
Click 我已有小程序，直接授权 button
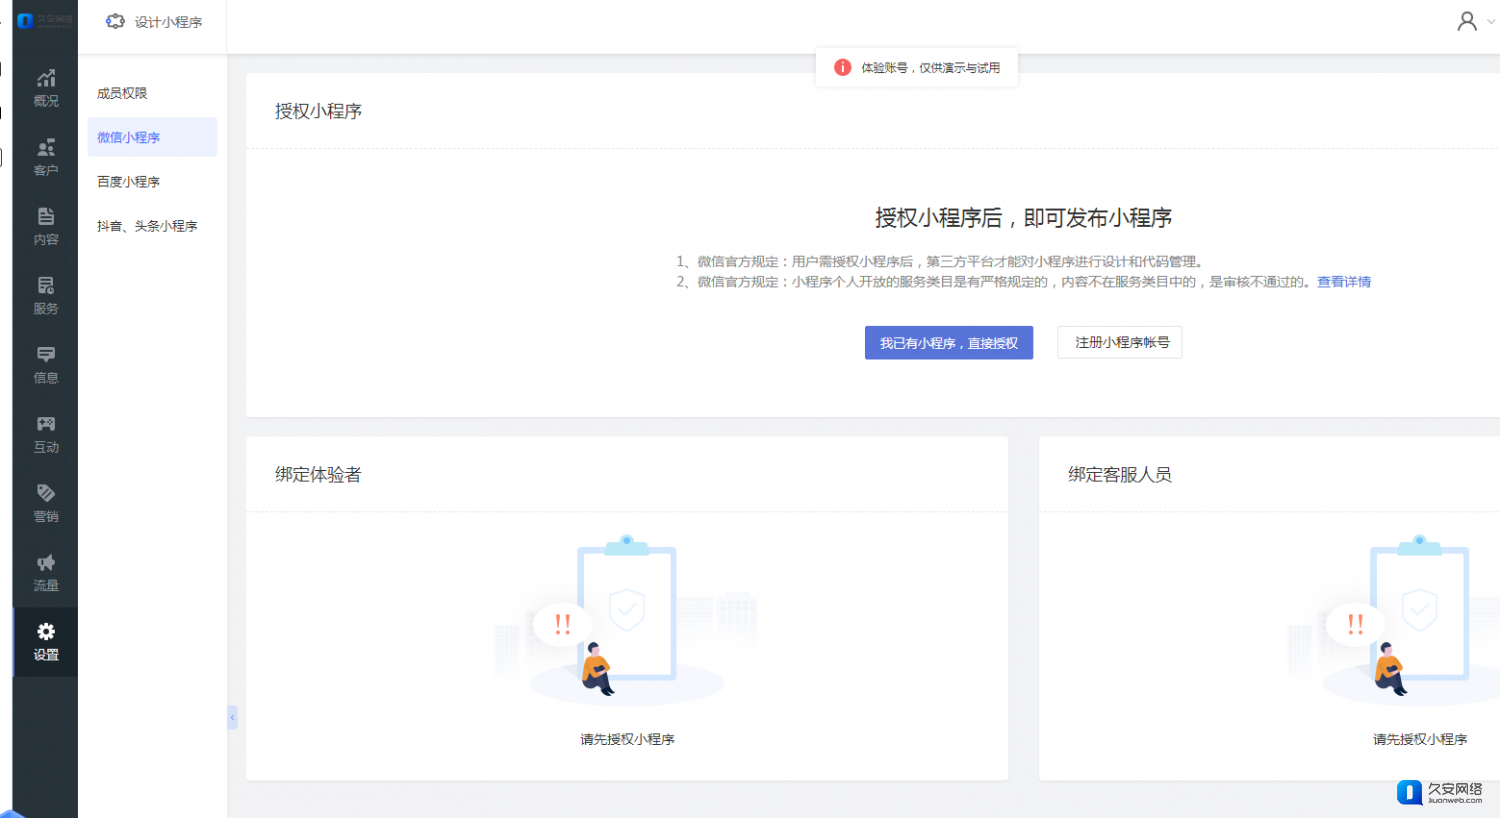tap(948, 343)
